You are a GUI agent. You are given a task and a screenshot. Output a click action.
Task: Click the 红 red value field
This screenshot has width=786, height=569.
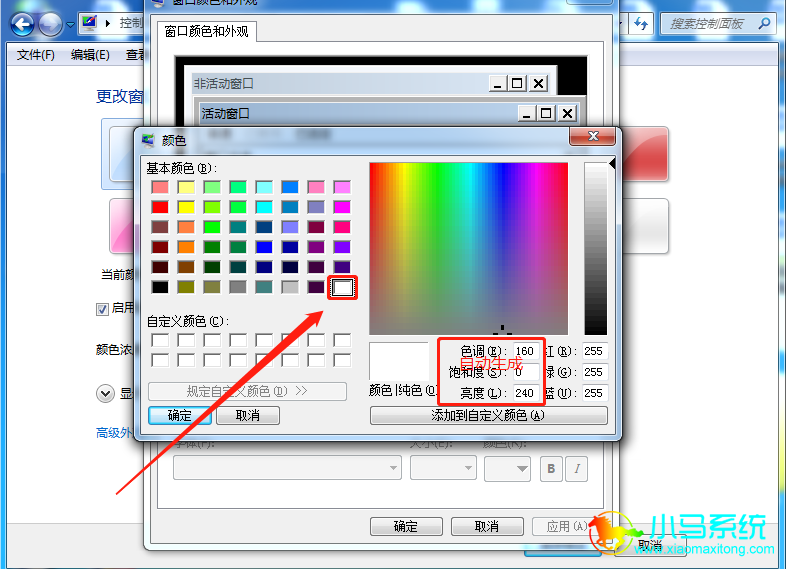coord(595,351)
